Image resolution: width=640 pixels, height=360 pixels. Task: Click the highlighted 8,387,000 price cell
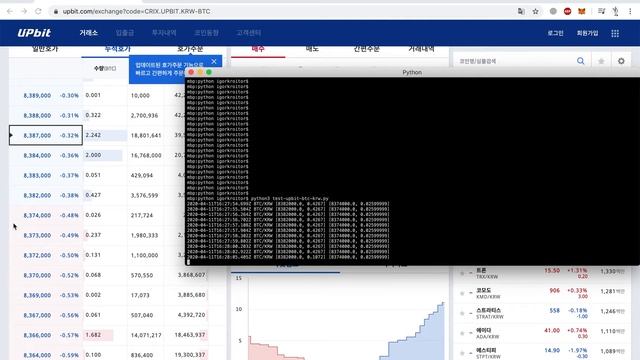pyautogui.click(x=46, y=135)
